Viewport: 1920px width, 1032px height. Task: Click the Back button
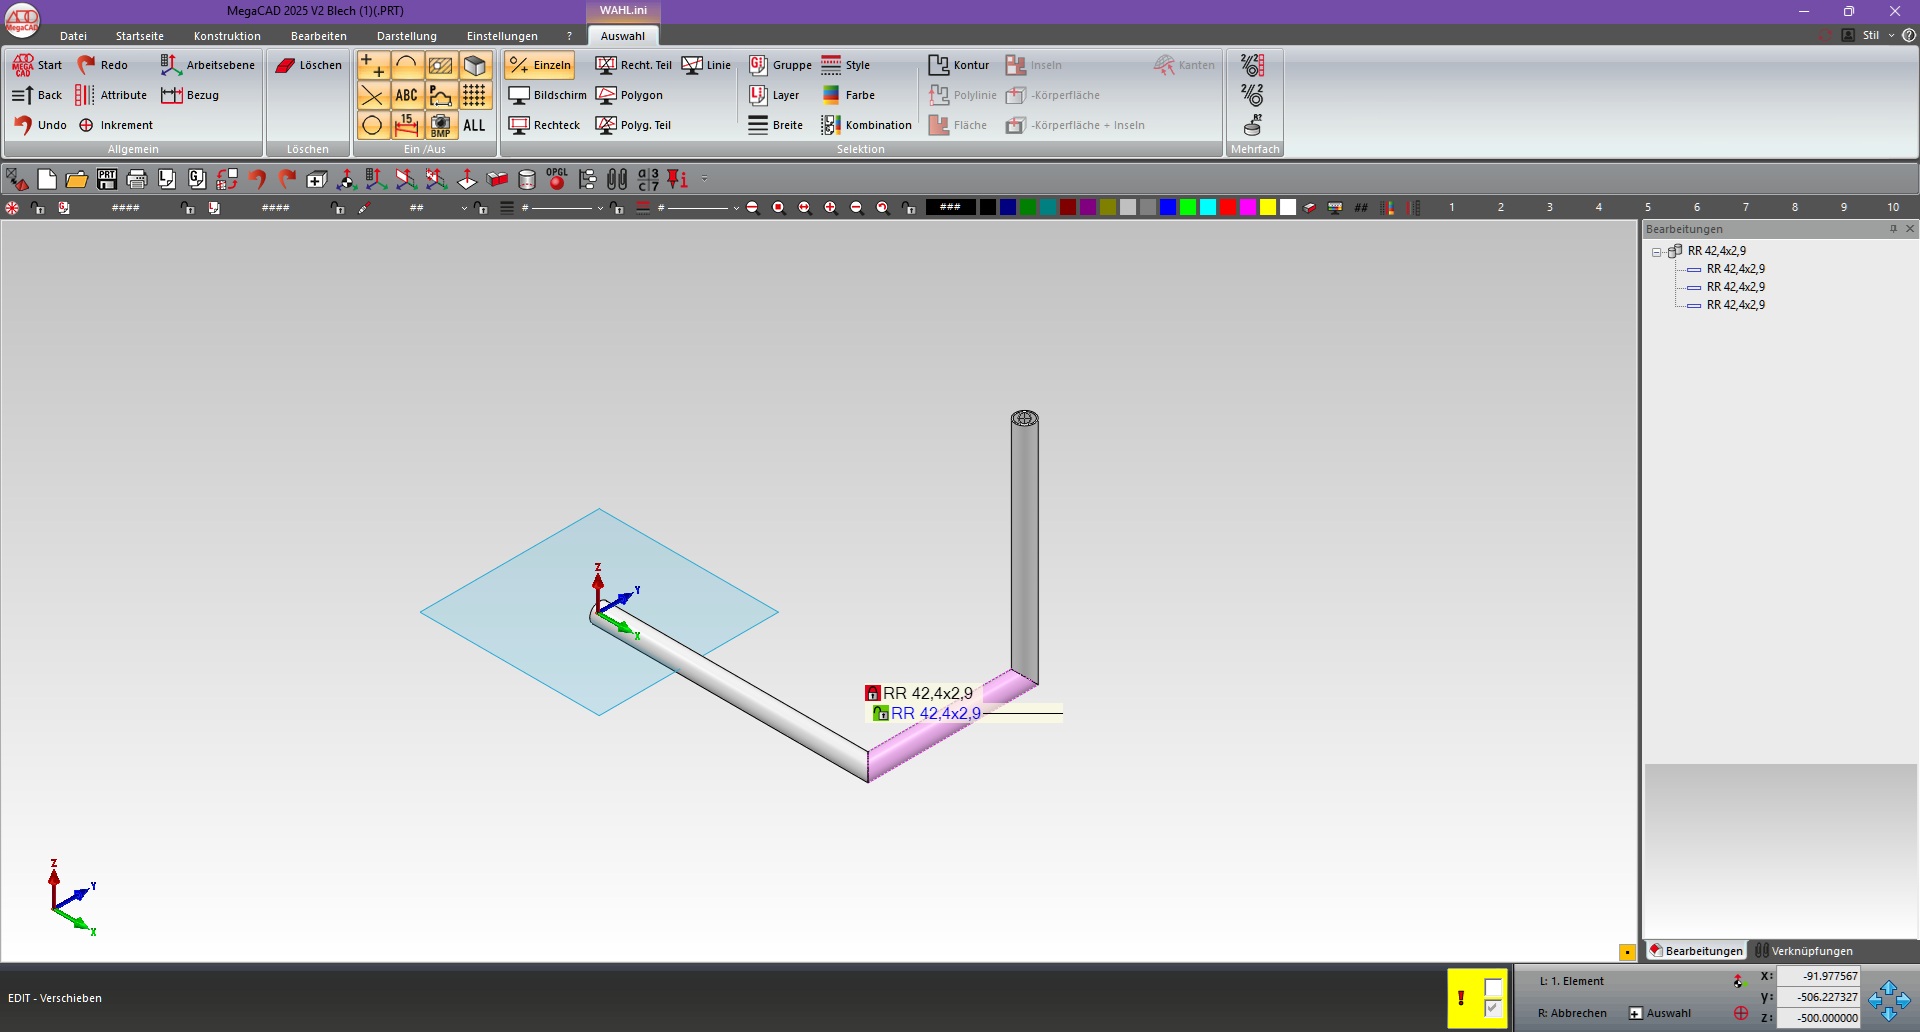pyautogui.click(x=37, y=95)
